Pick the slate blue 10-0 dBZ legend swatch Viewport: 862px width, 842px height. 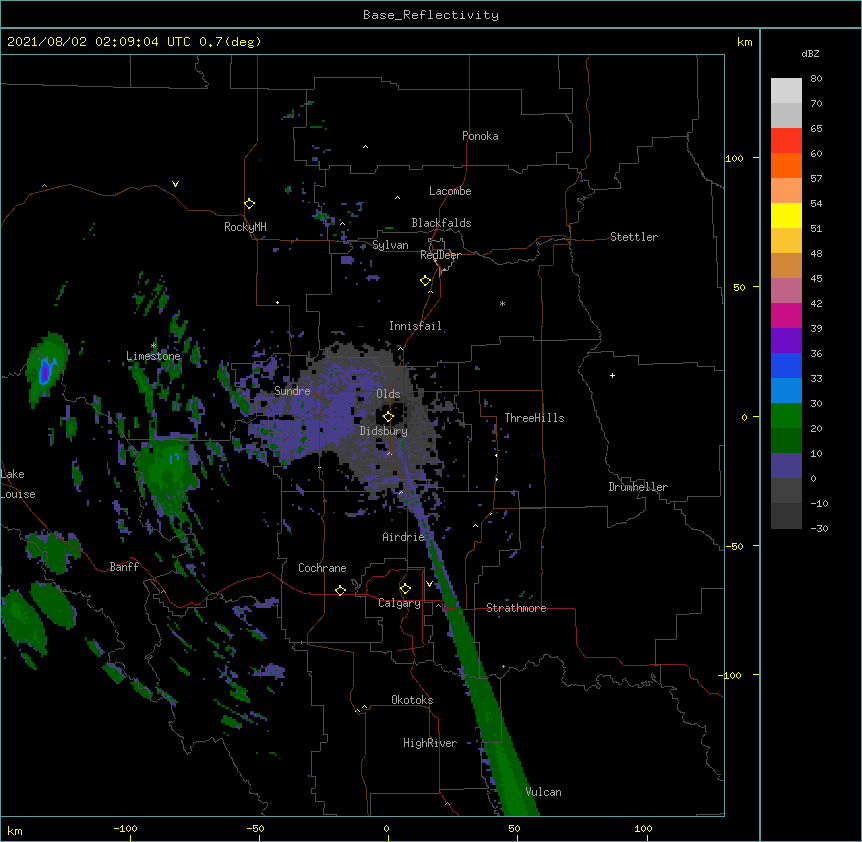point(786,466)
